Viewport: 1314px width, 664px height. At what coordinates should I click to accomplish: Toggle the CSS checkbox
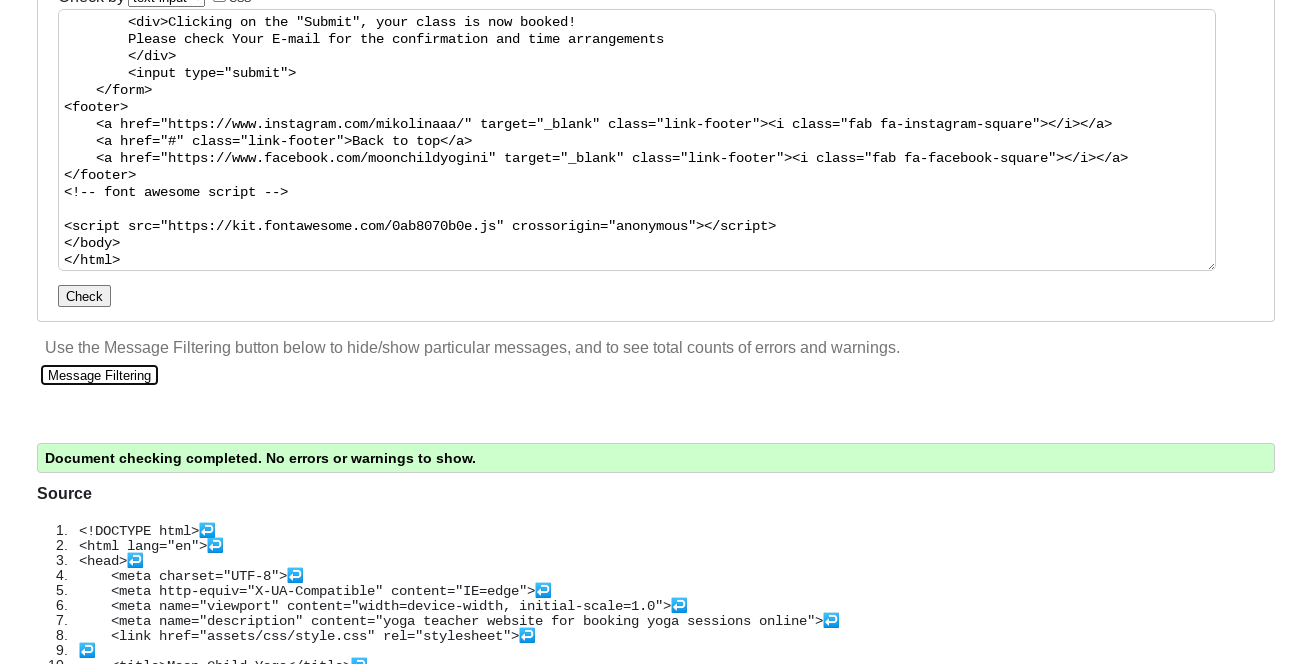[219, 2]
